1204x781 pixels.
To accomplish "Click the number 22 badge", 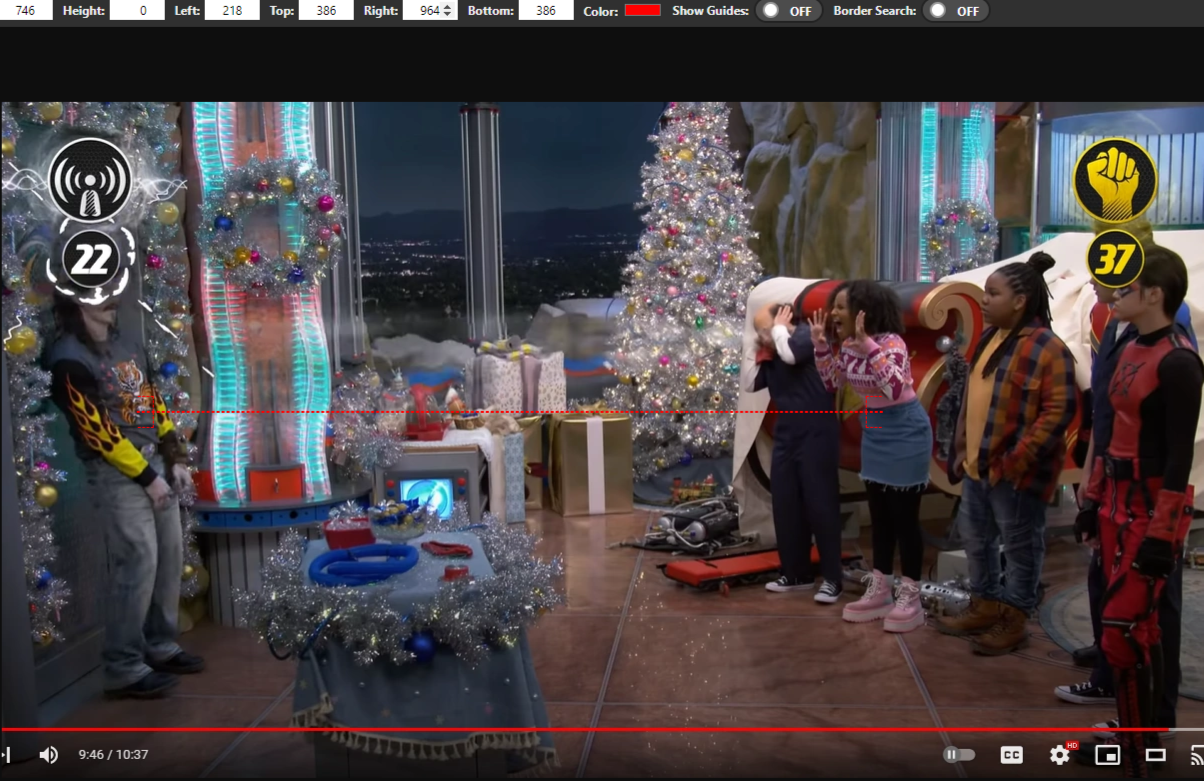I will 90,261.
